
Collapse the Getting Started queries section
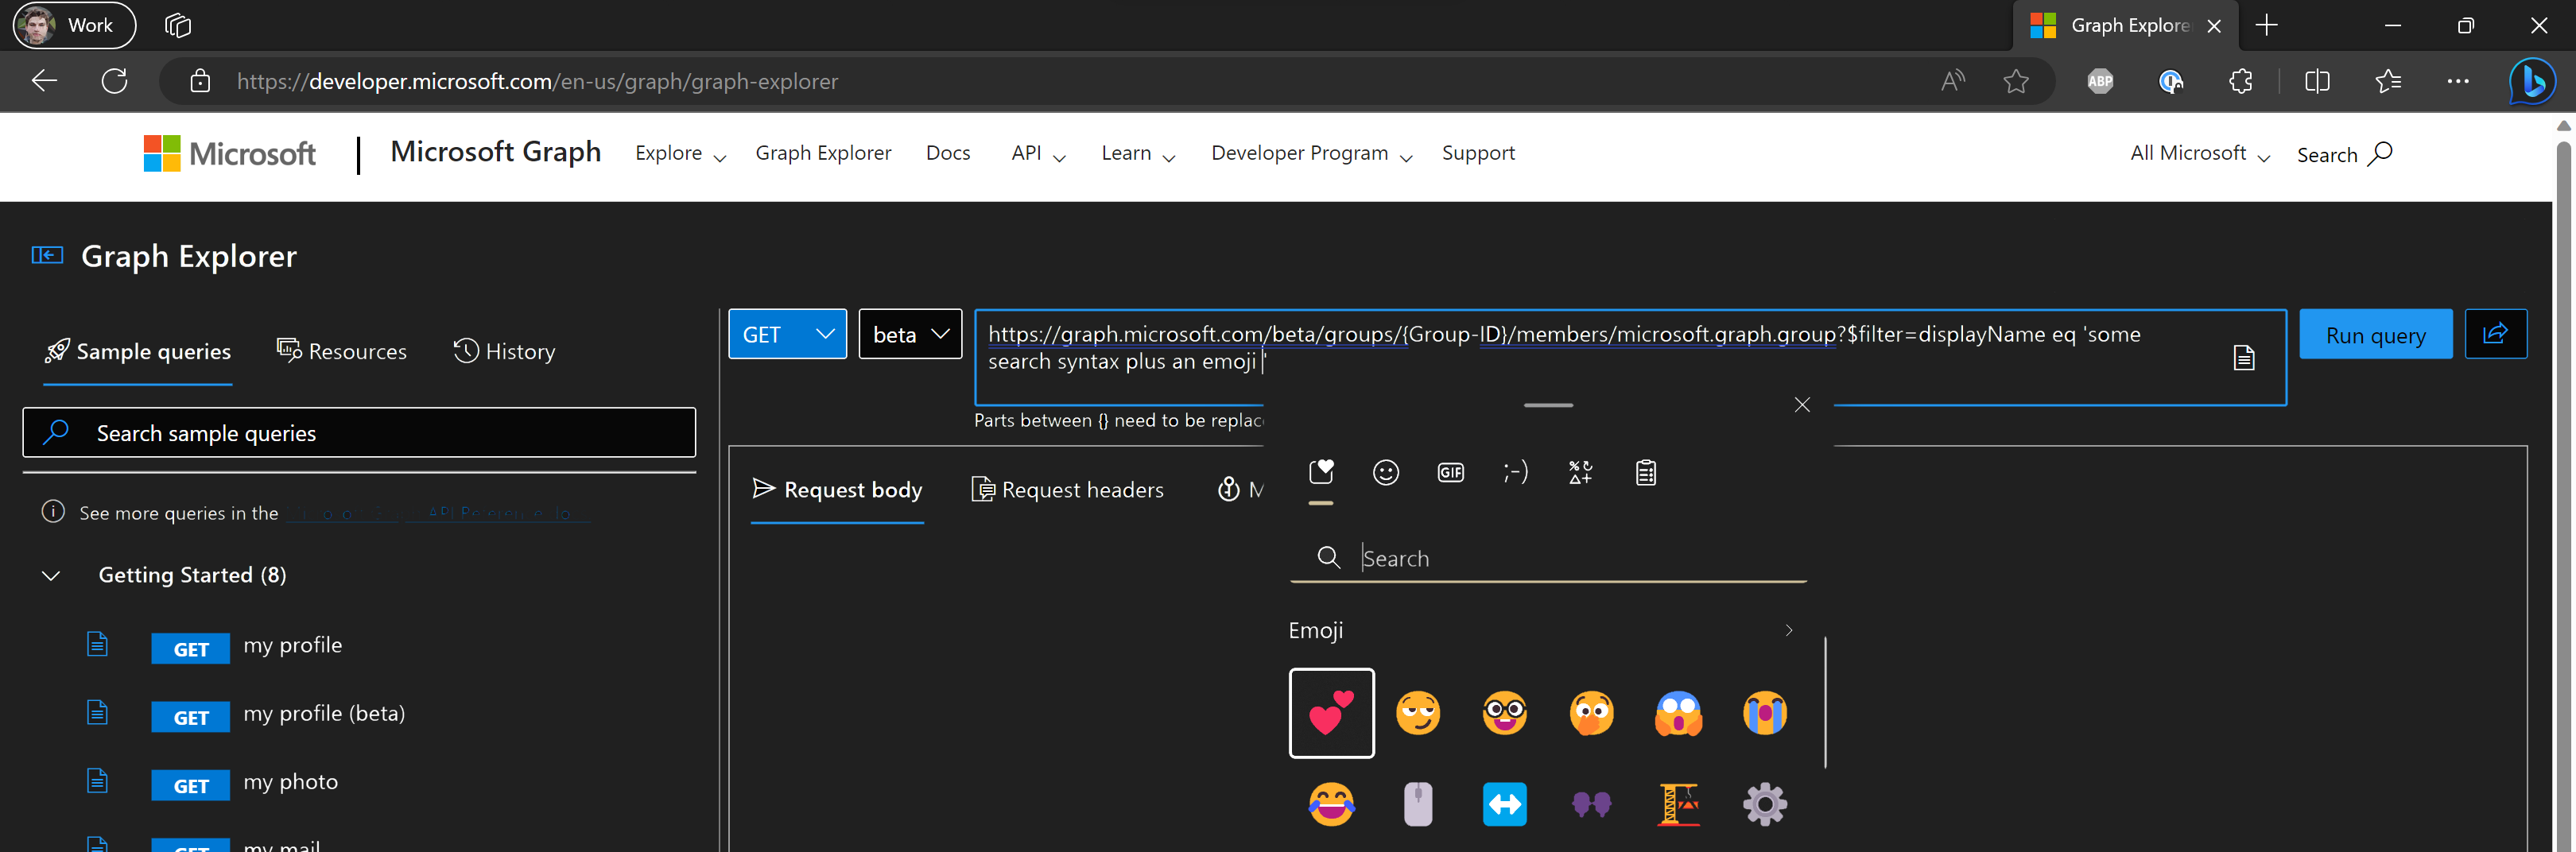(49, 575)
